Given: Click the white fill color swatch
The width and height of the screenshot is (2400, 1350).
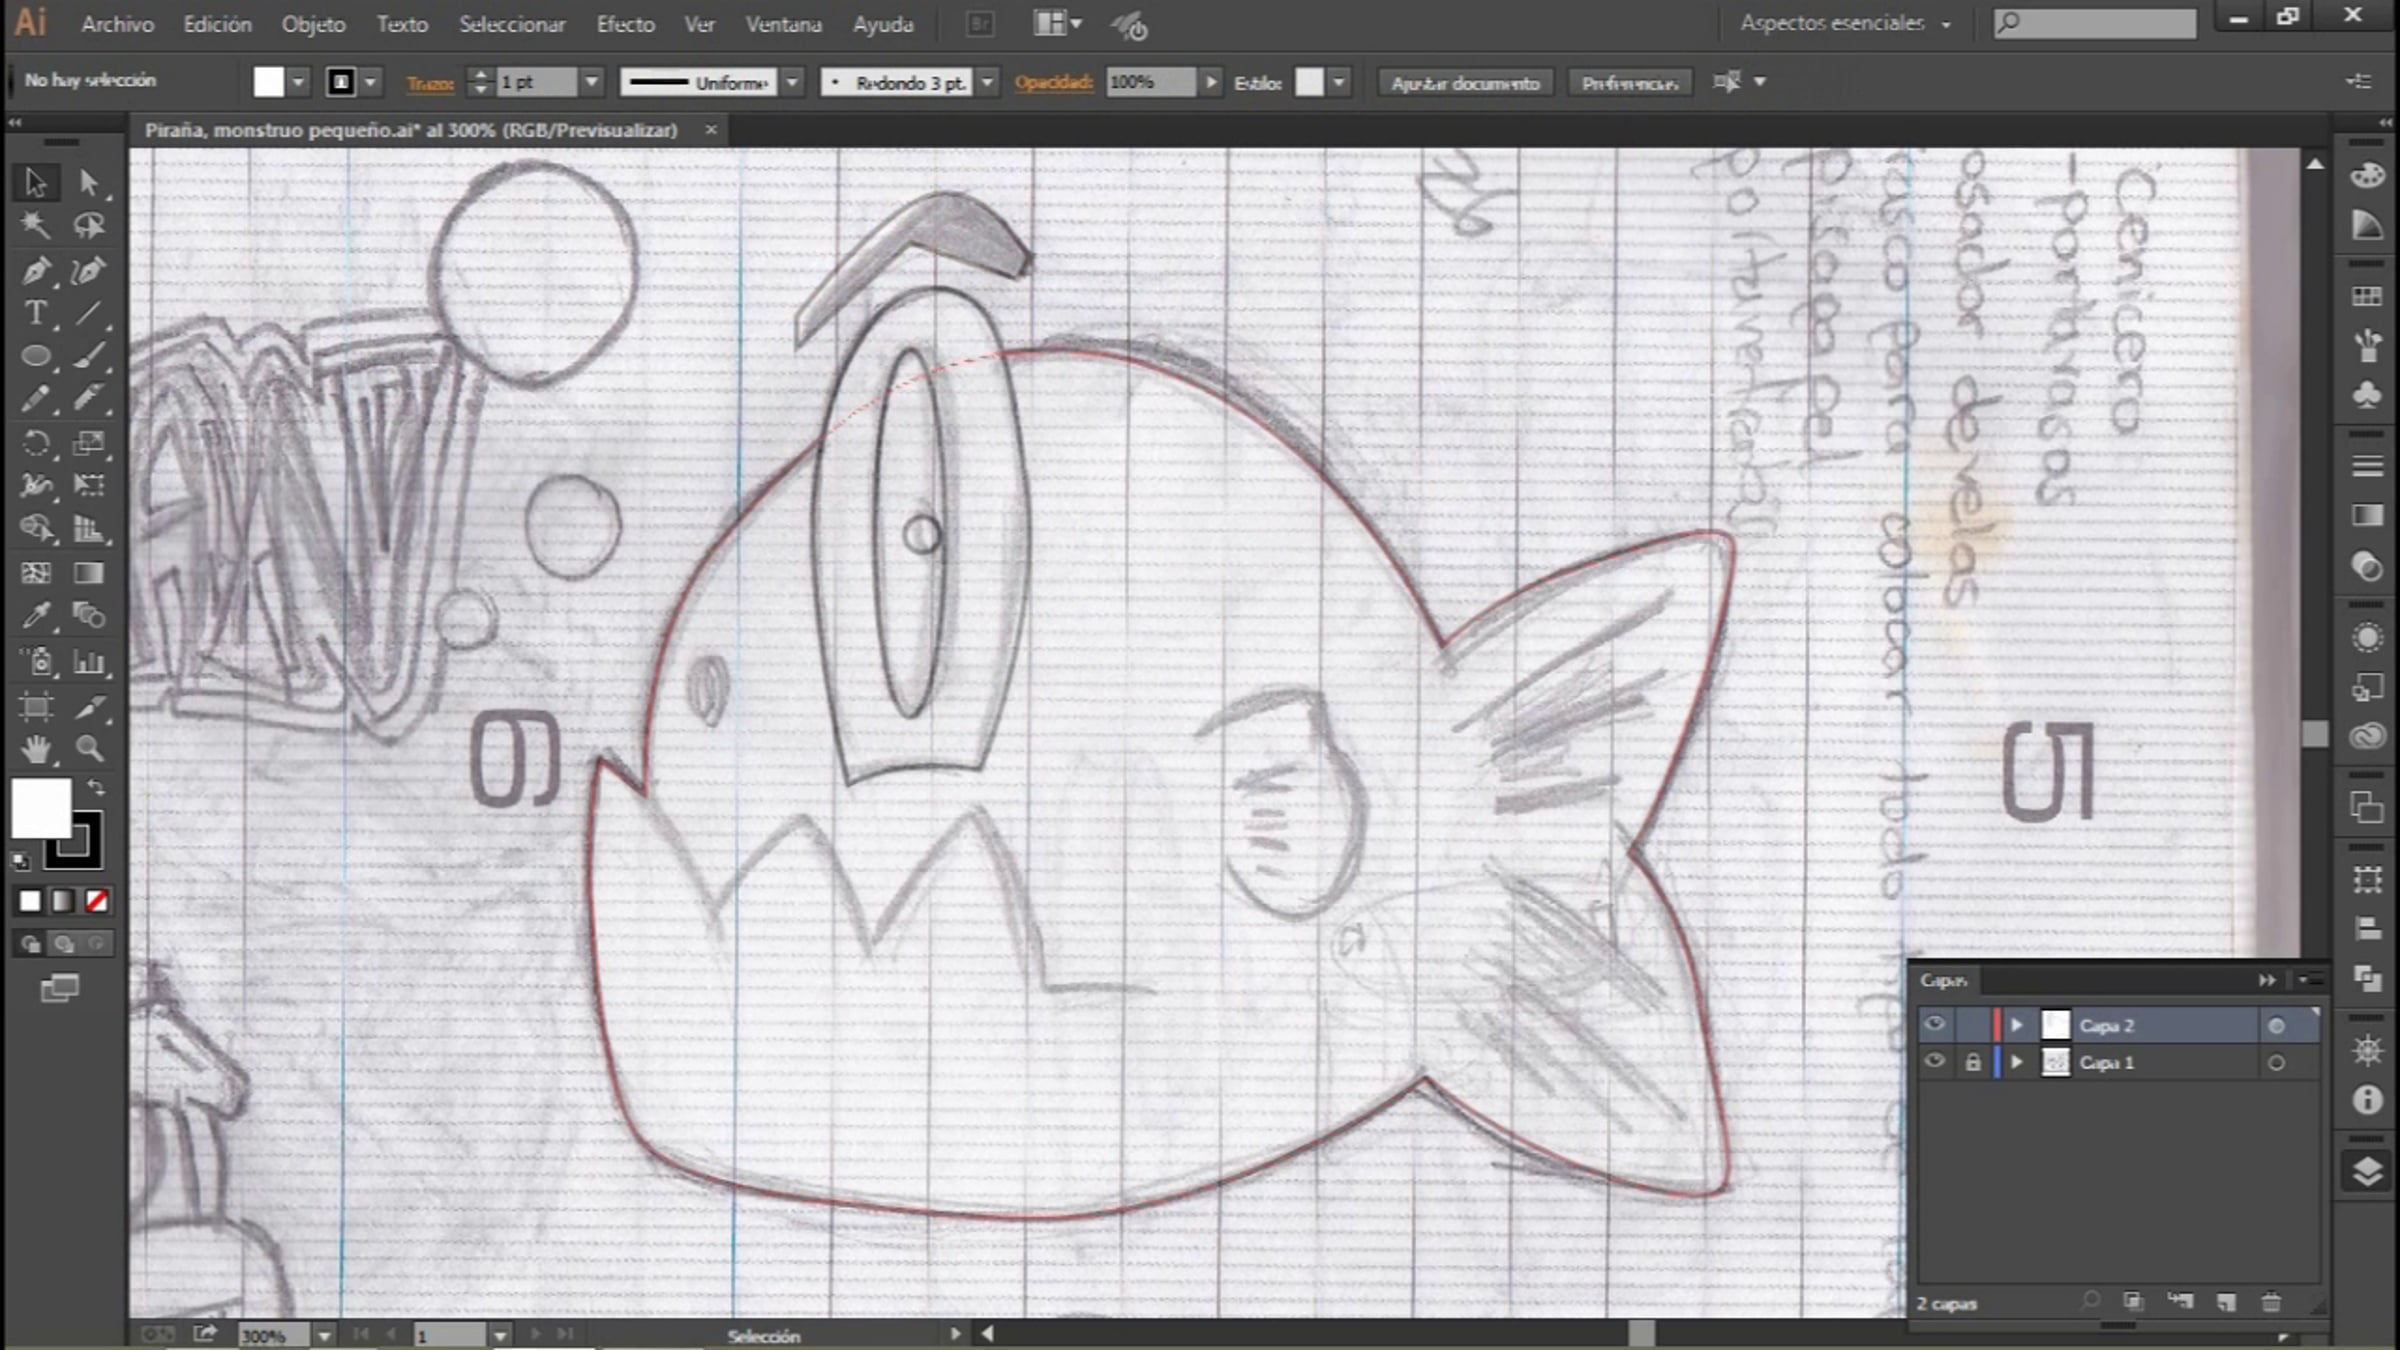Looking at the screenshot, I should [40, 808].
